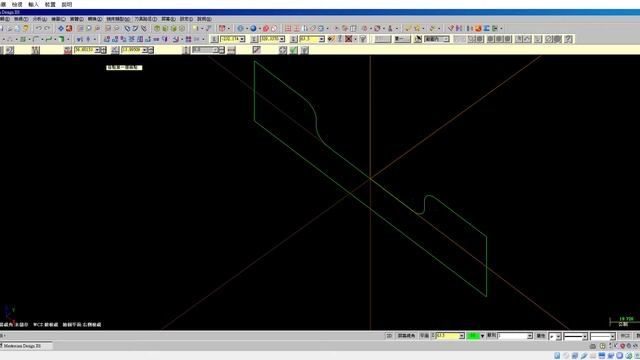Click the edit endpoint icon at ribbon bar start
The height and width of the screenshot is (360, 640).
tap(9, 50)
